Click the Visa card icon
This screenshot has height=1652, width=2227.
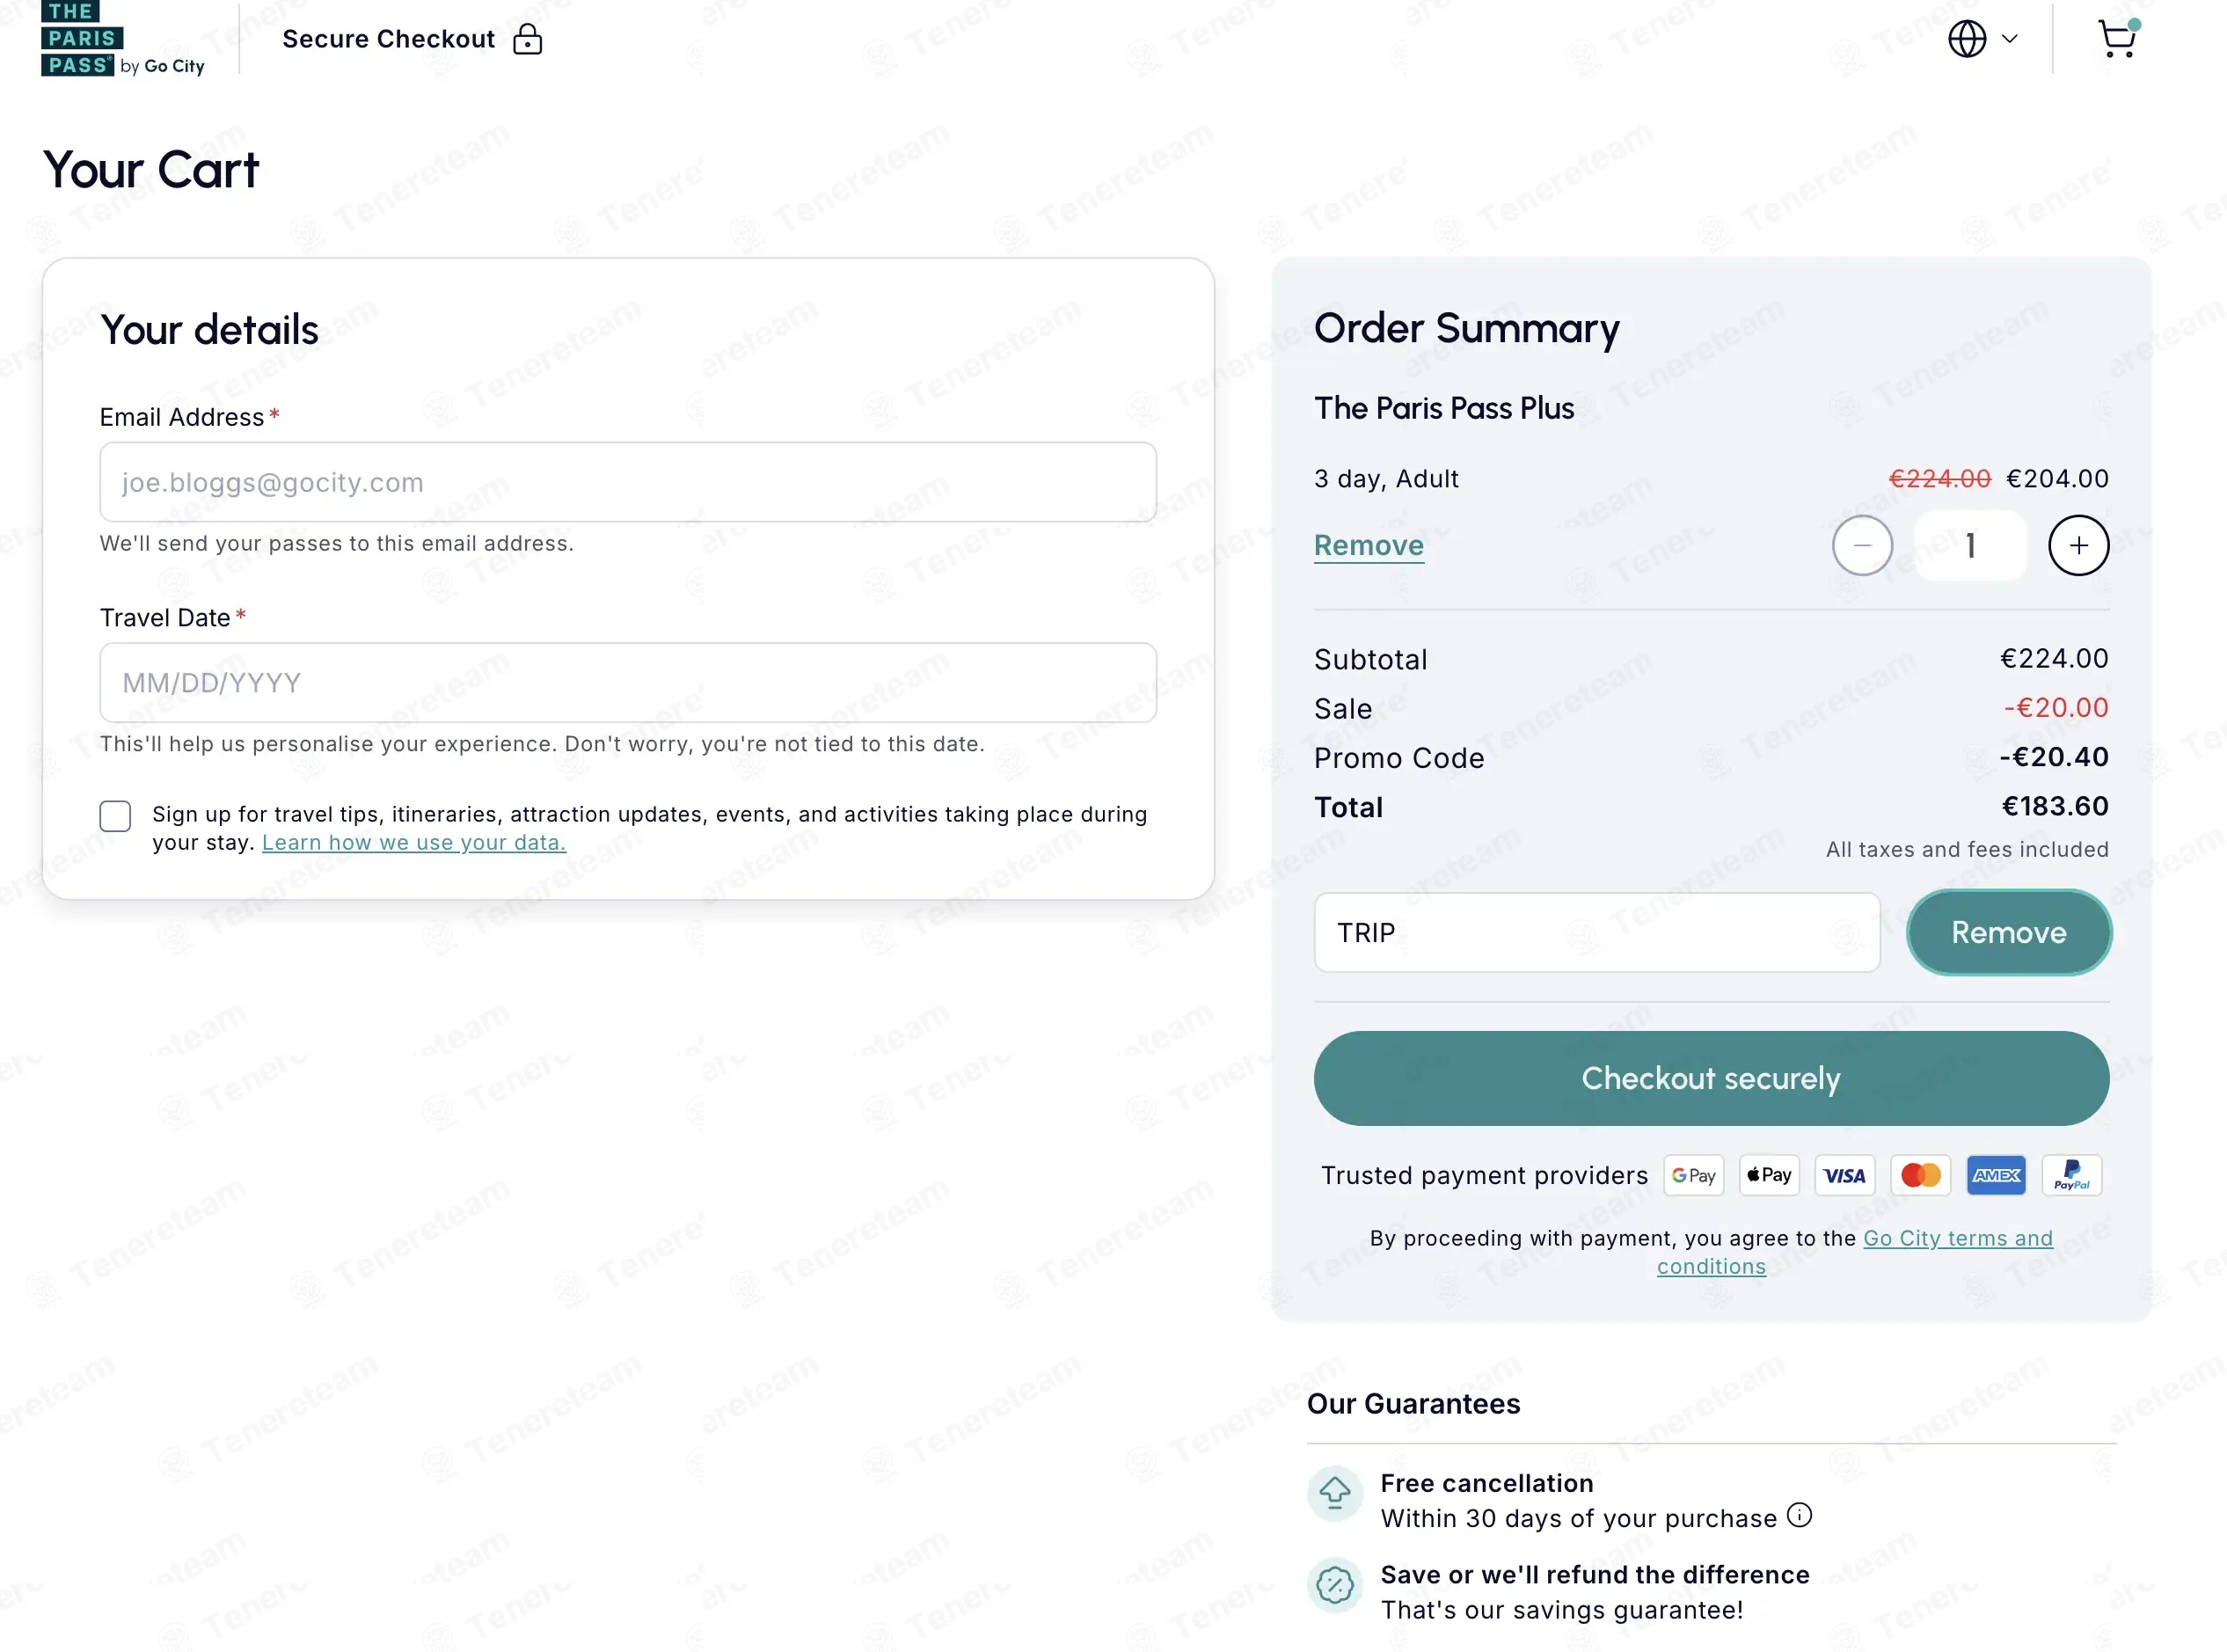[1844, 1175]
